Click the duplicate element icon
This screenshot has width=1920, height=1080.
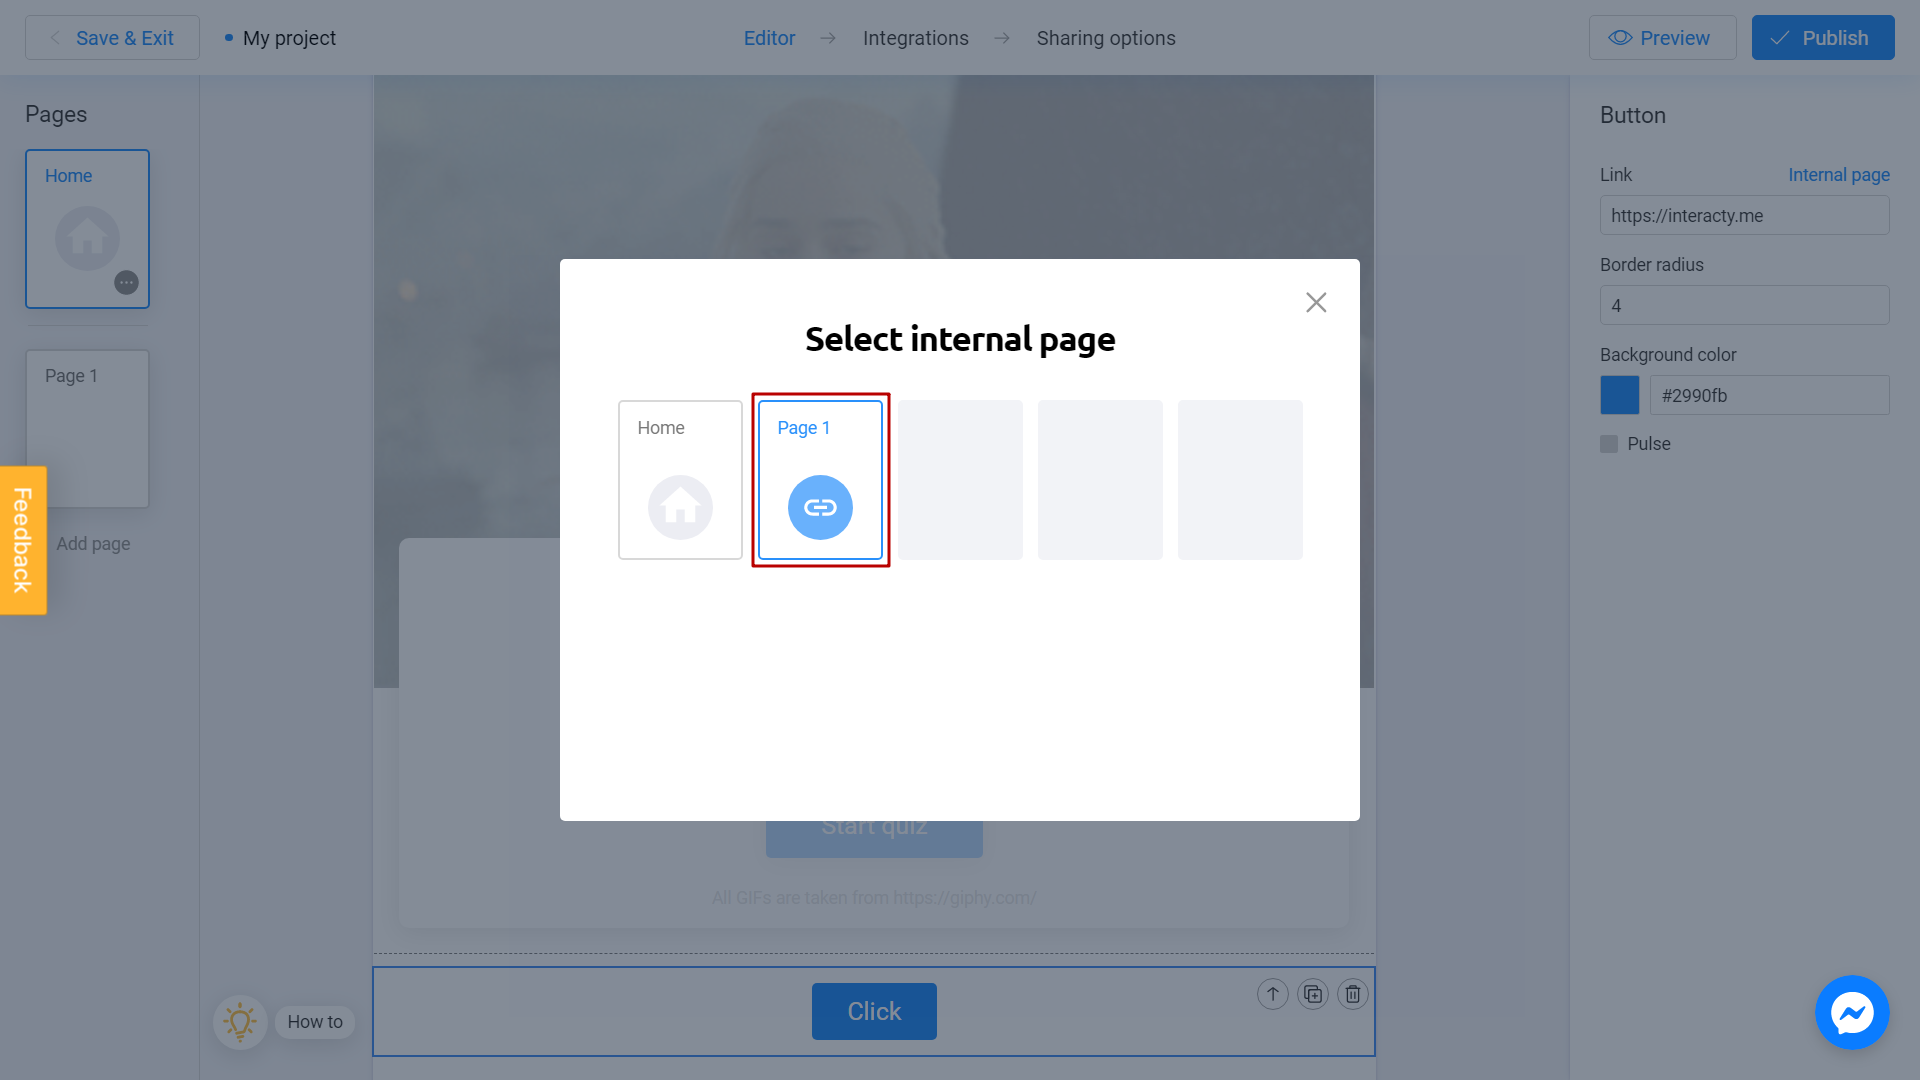click(1312, 993)
